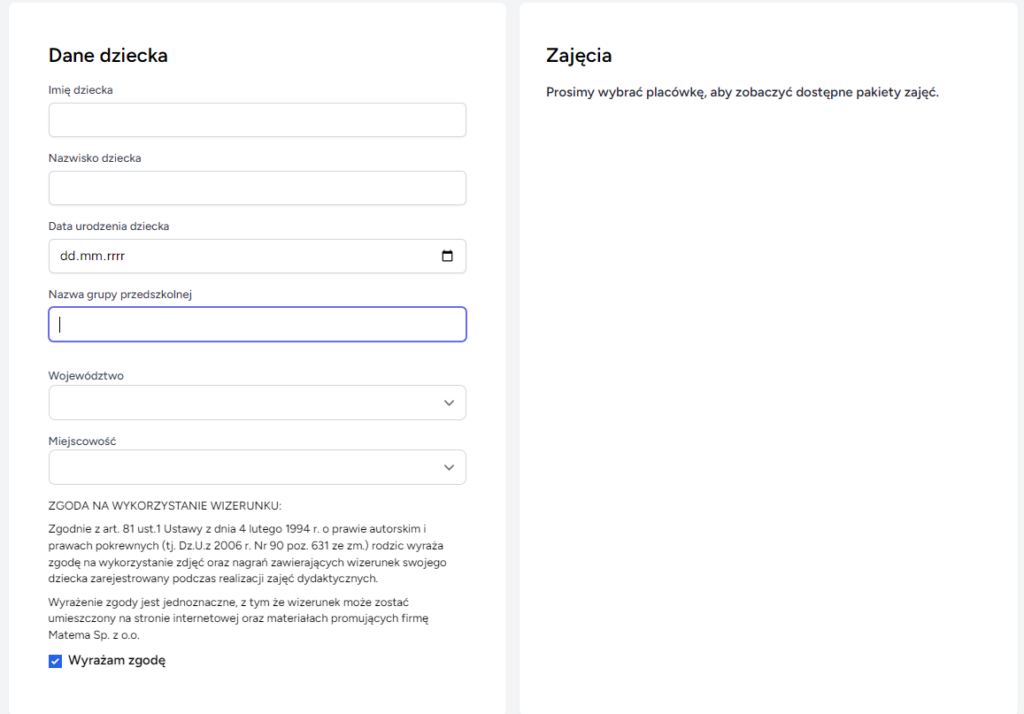
Task: Click the "Miejscowość" field label
Action: point(82,441)
